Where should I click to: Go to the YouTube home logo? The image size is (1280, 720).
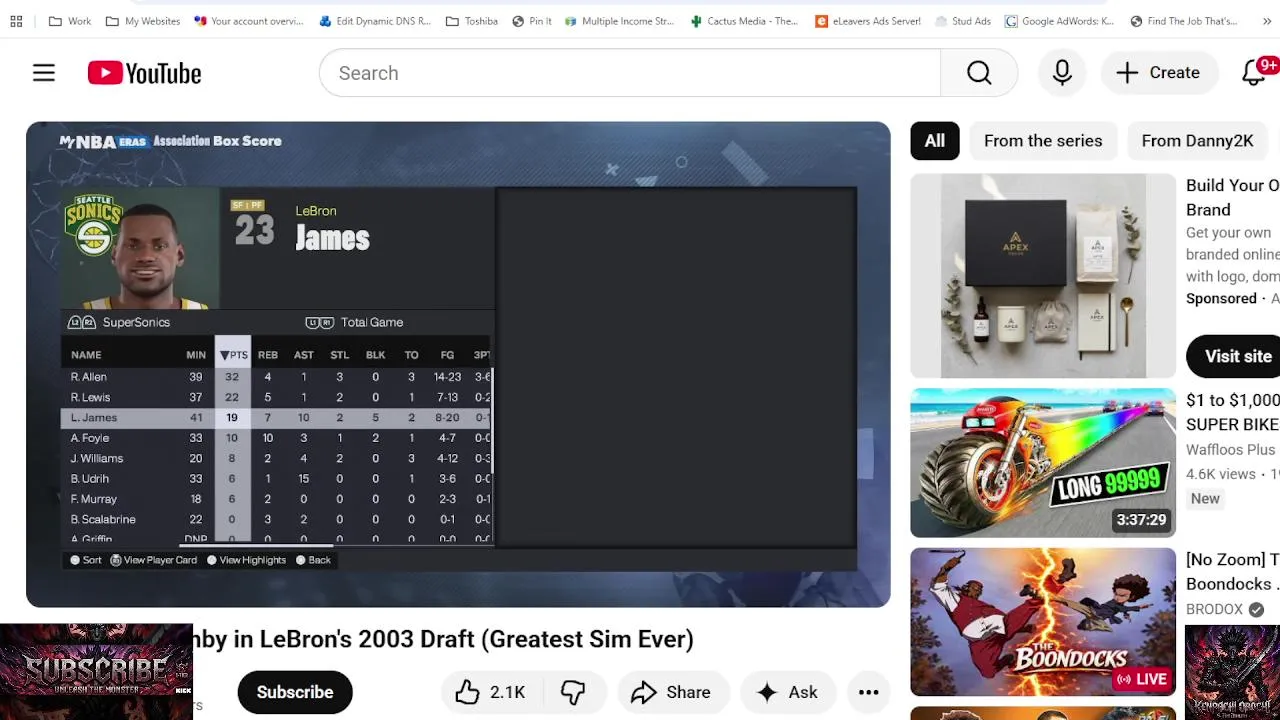pos(144,73)
